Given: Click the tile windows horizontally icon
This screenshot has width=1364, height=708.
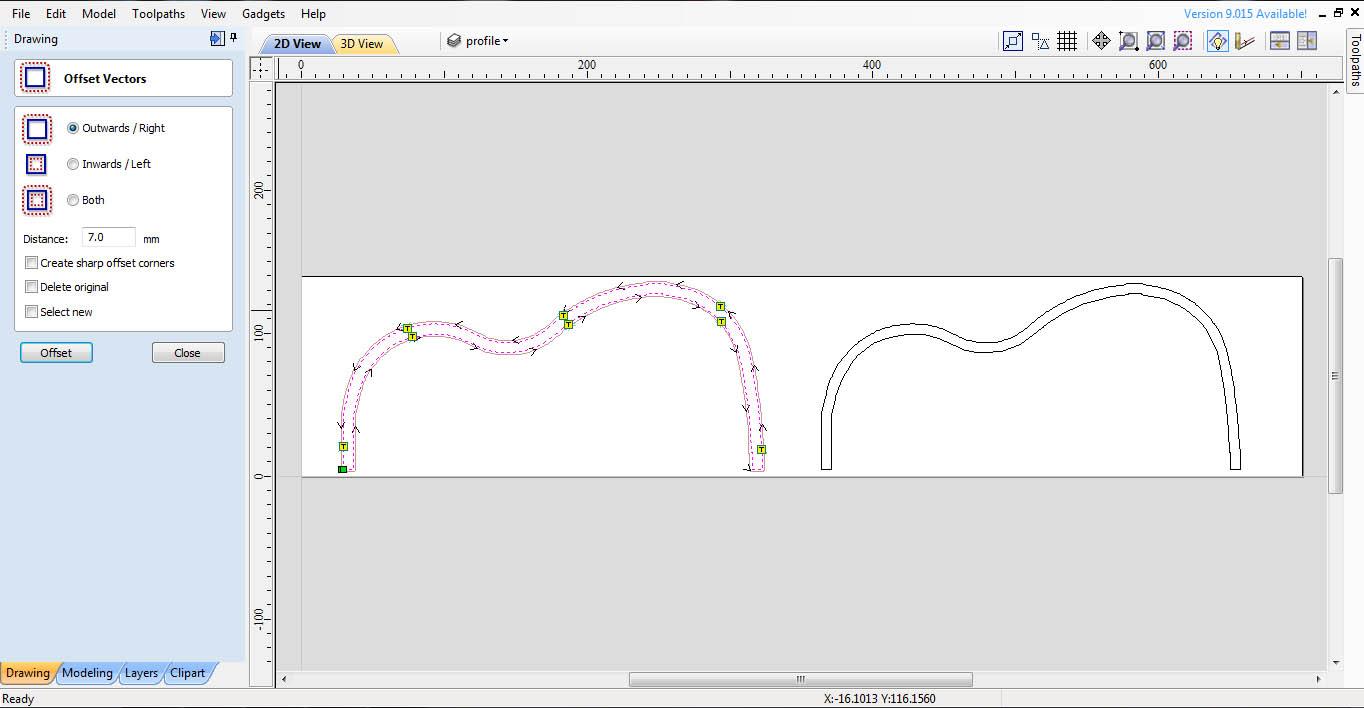Looking at the screenshot, I should point(1279,41).
